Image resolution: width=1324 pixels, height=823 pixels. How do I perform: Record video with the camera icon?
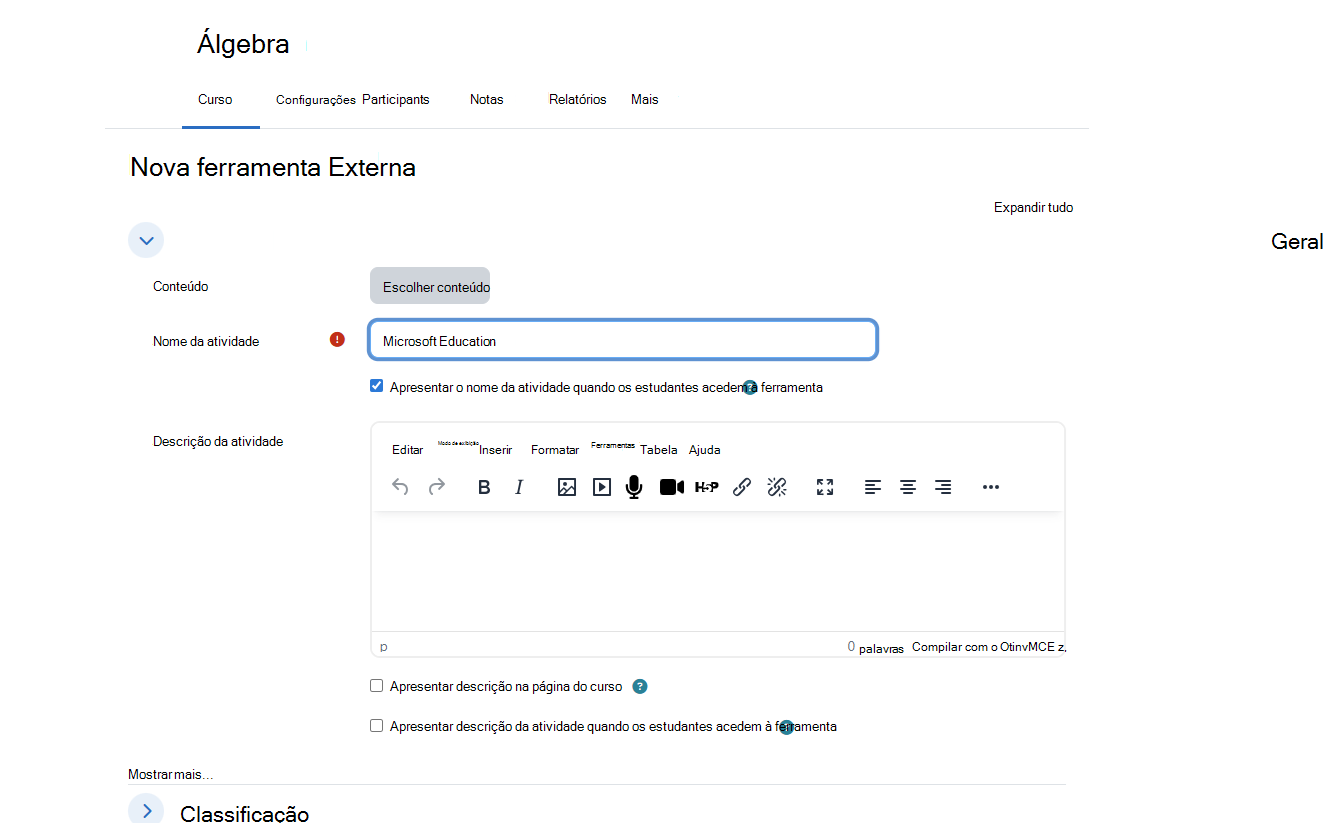click(x=672, y=487)
